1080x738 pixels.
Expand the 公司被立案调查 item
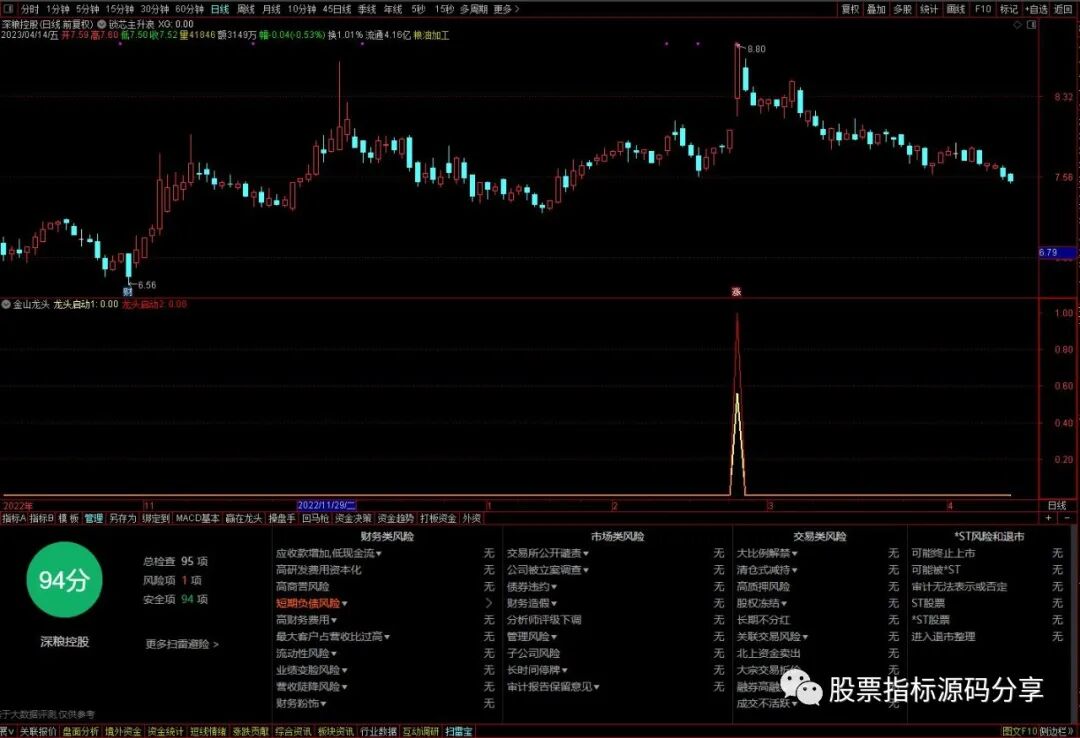(x=548, y=570)
